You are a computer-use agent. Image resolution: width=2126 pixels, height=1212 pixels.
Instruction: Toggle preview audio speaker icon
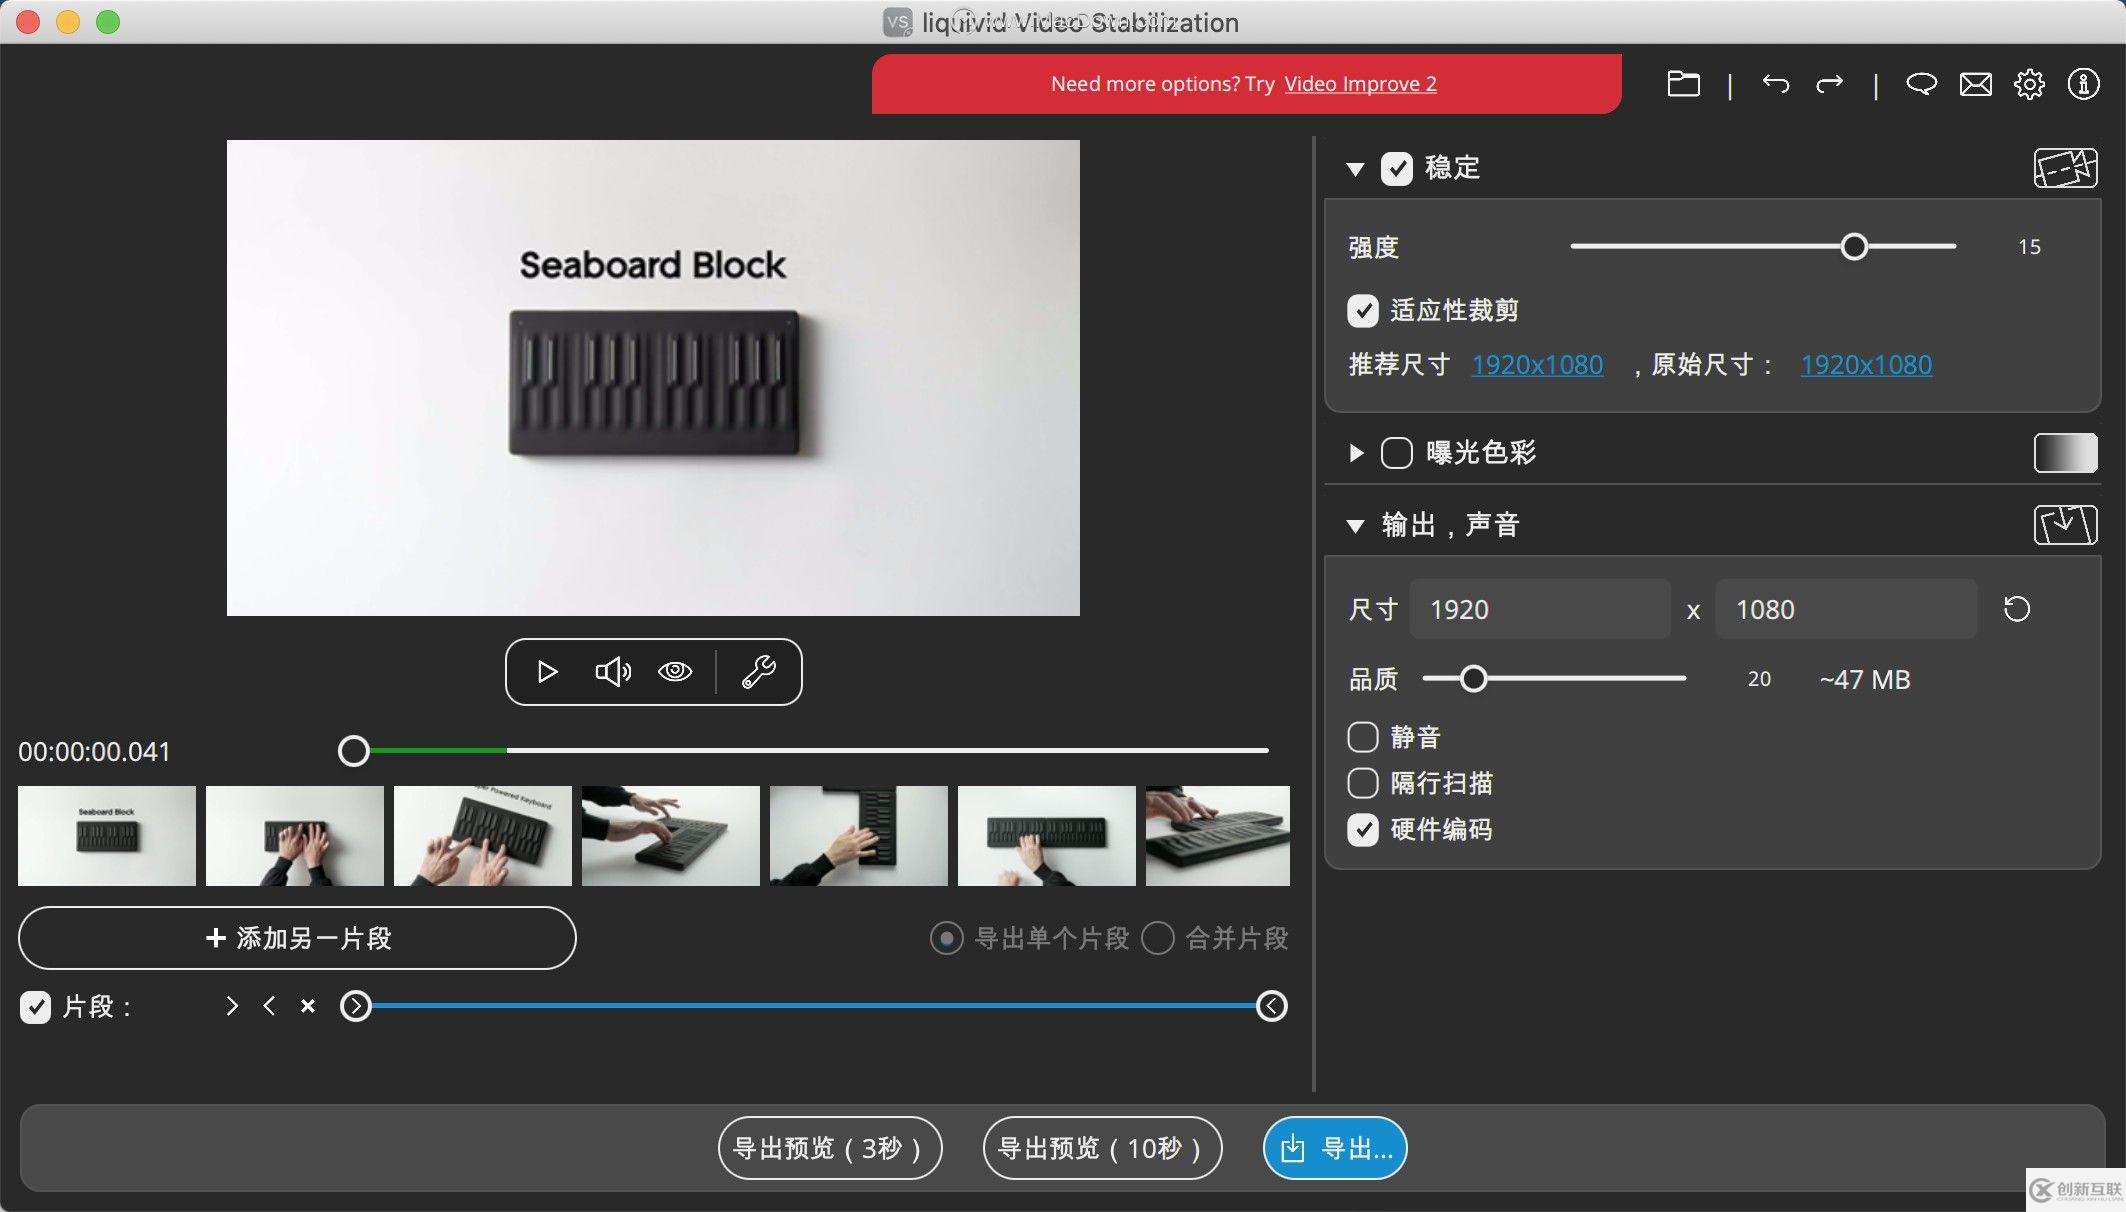pyautogui.click(x=613, y=672)
